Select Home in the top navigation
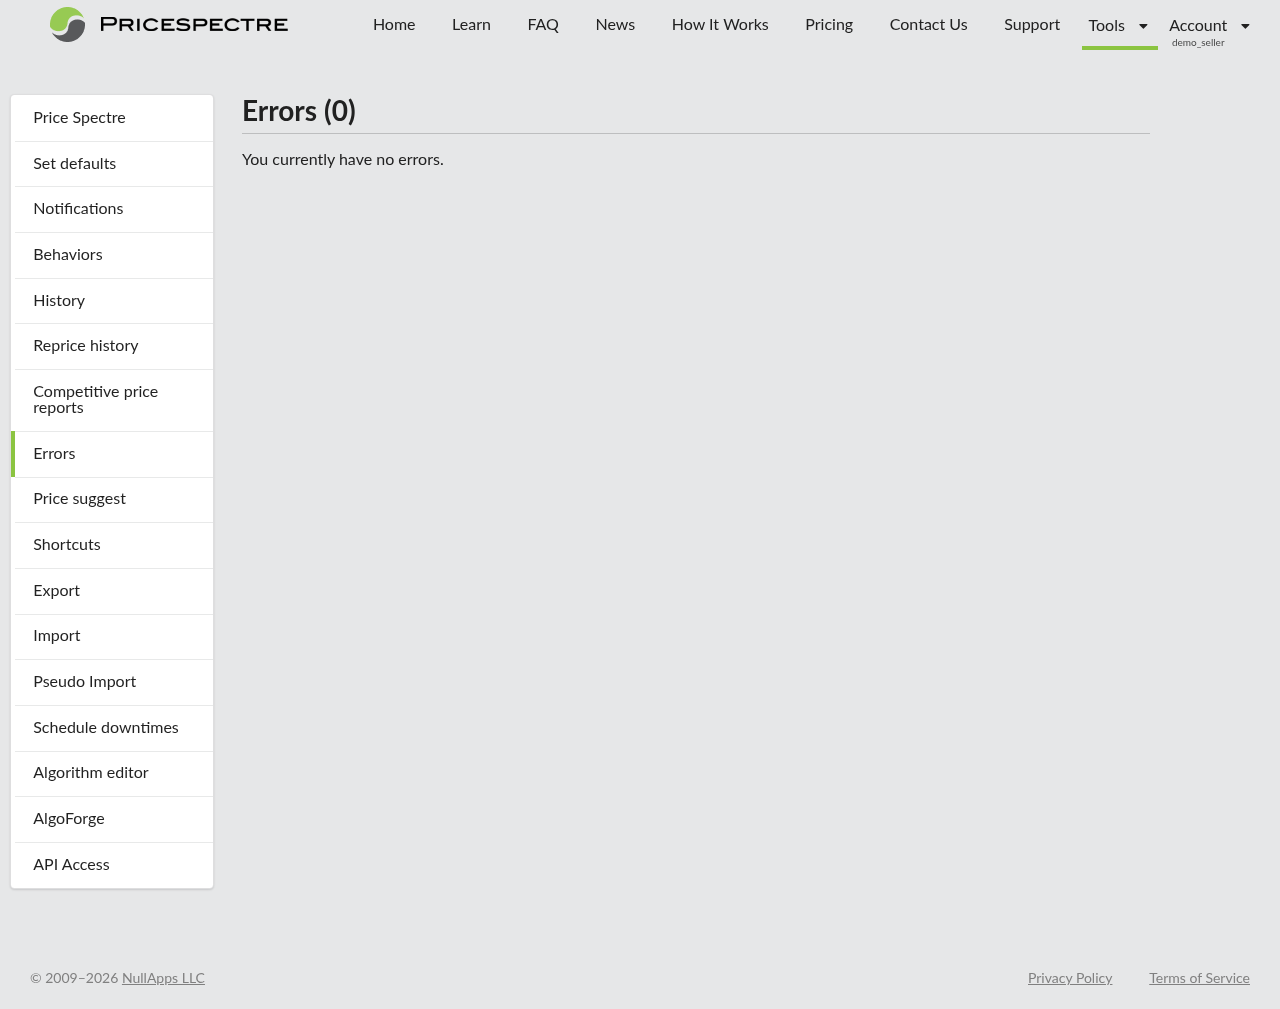1280x1009 pixels. [x=394, y=25]
